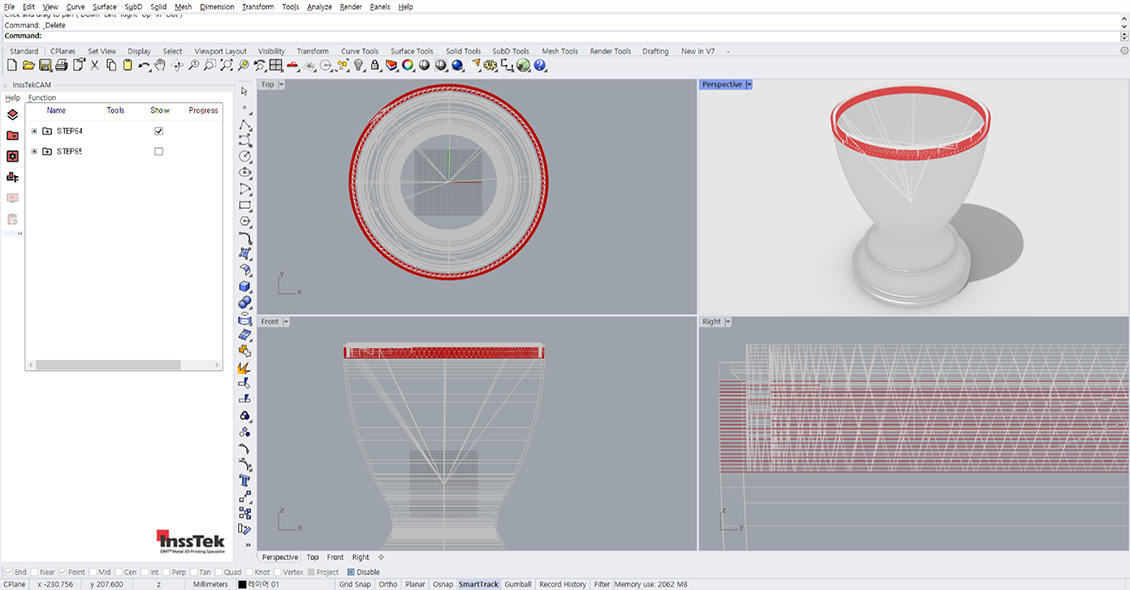Screen dimensions: 1130x590
Task: Uncheck the Show checkbox for STEP64
Action: pyautogui.click(x=158, y=131)
